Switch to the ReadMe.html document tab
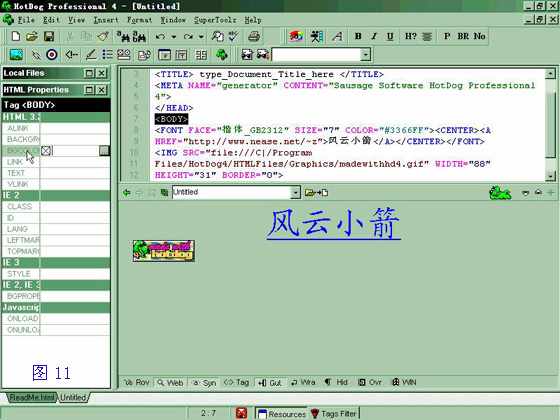 pos(31,397)
